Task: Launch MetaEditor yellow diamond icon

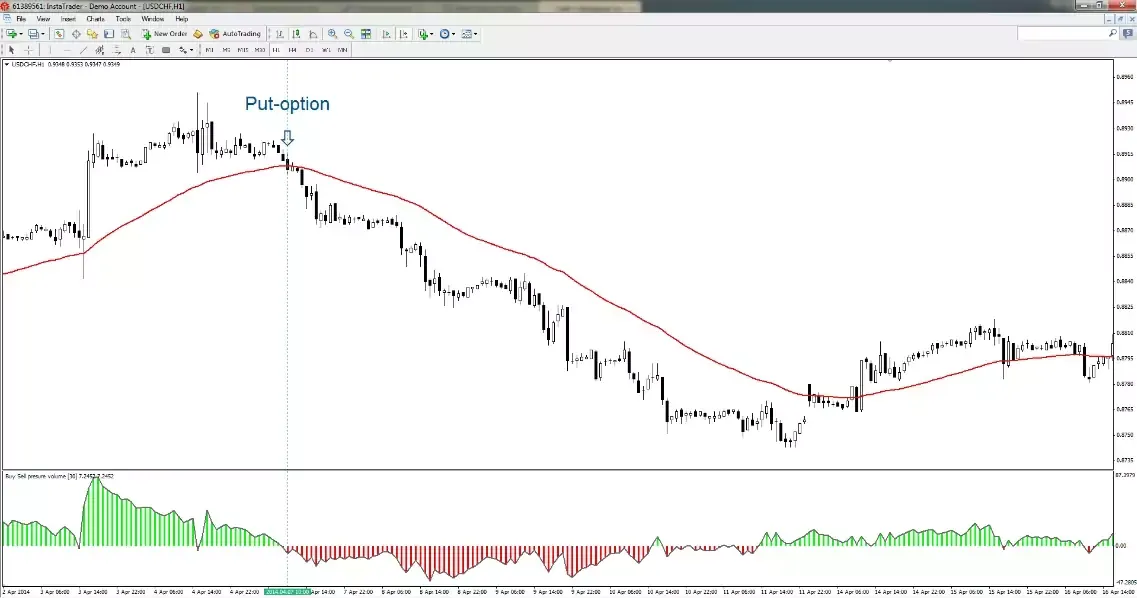Action: pos(198,34)
